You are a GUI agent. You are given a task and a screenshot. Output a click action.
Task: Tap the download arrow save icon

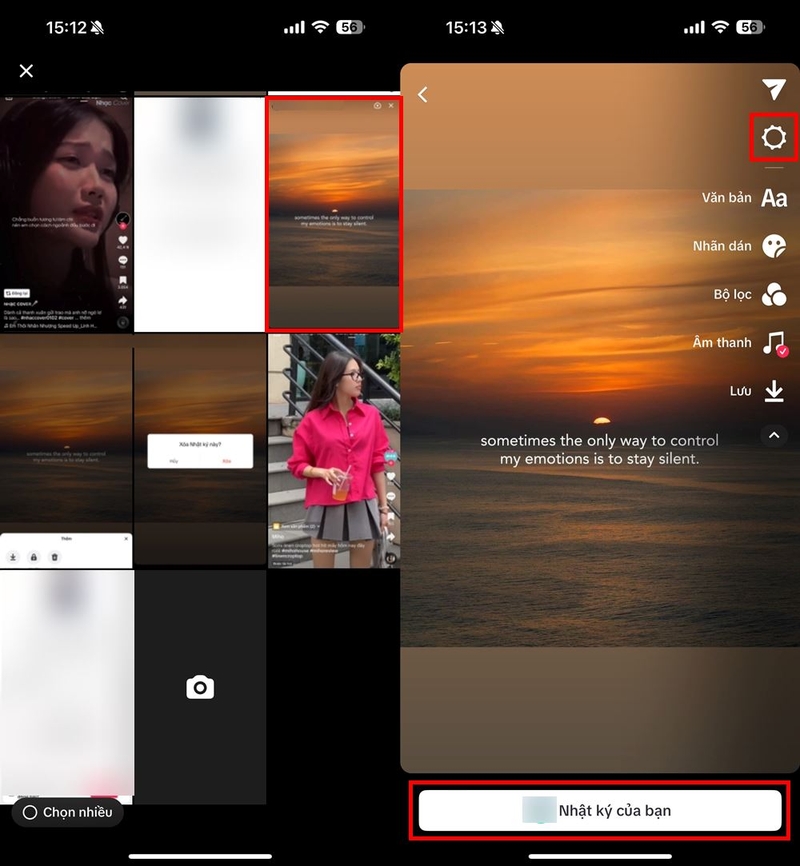click(774, 391)
